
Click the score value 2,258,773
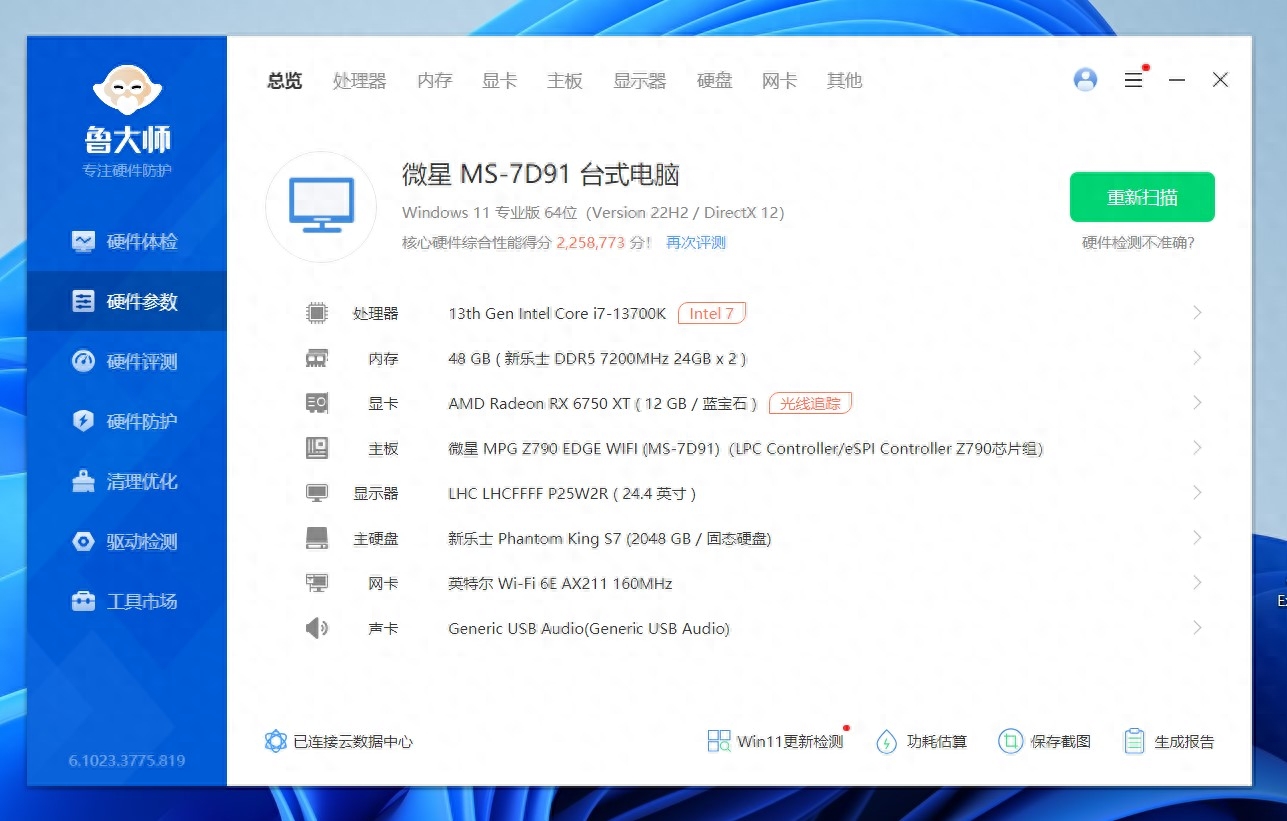591,242
